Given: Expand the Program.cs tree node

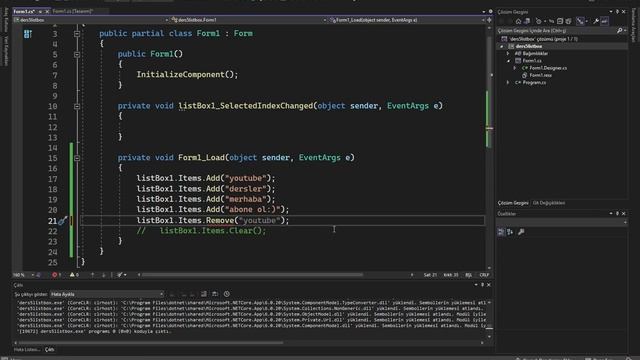Looking at the screenshot, I should click(x=508, y=82).
